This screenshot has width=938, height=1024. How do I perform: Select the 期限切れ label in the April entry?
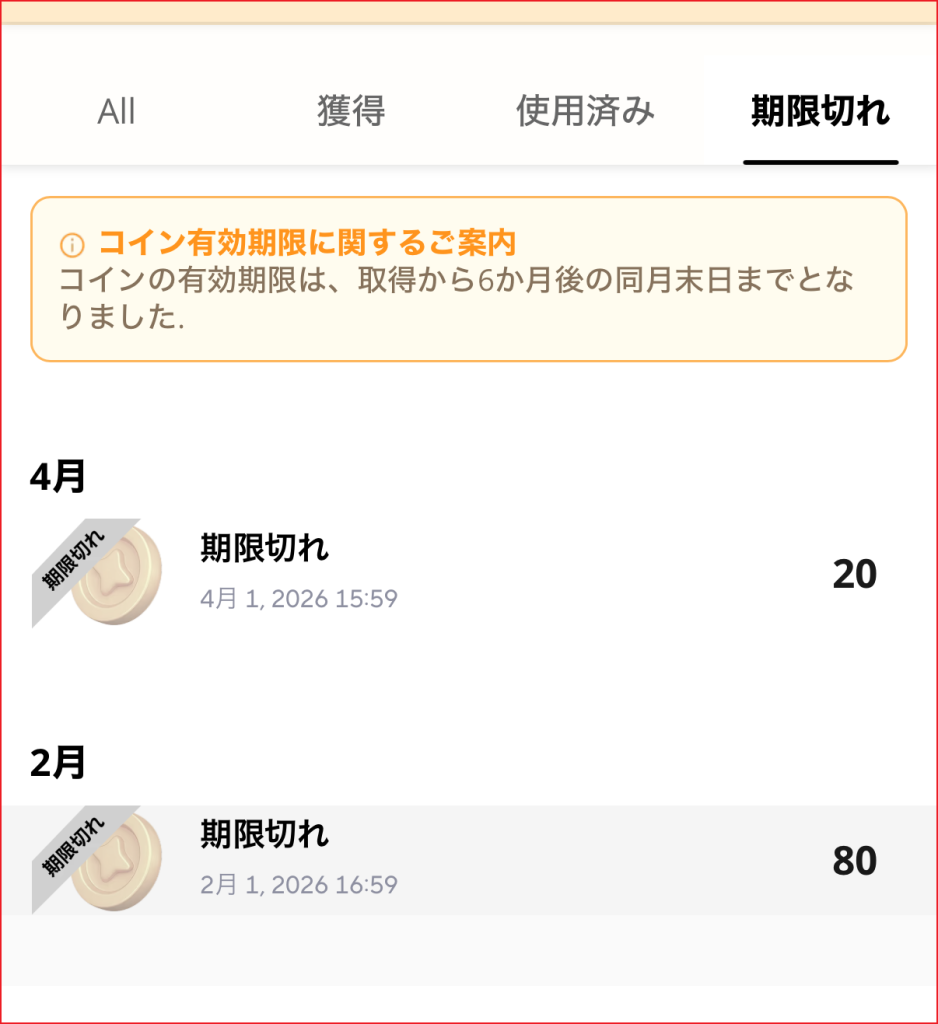264,547
